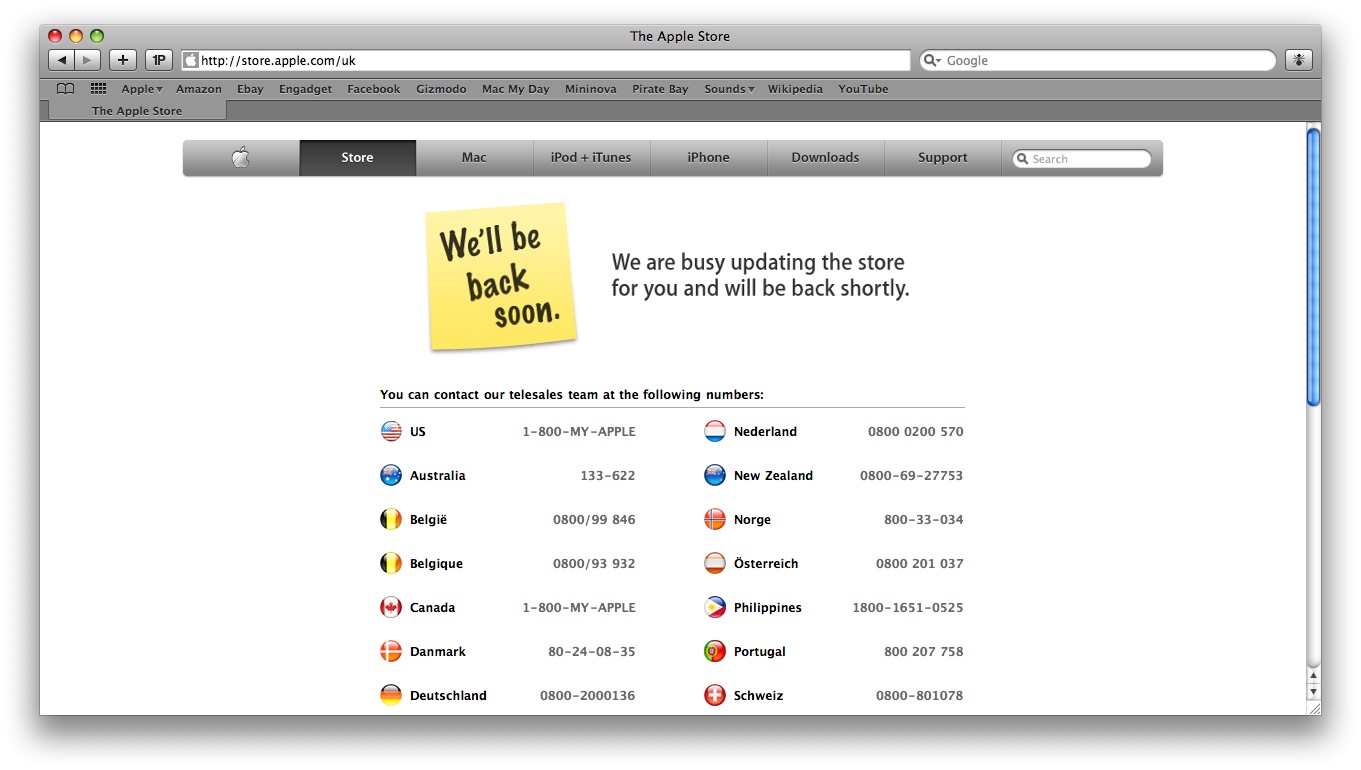Click the window resize corner grip
This screenshot has height=770, width=1361.
tap(1314, 708)
